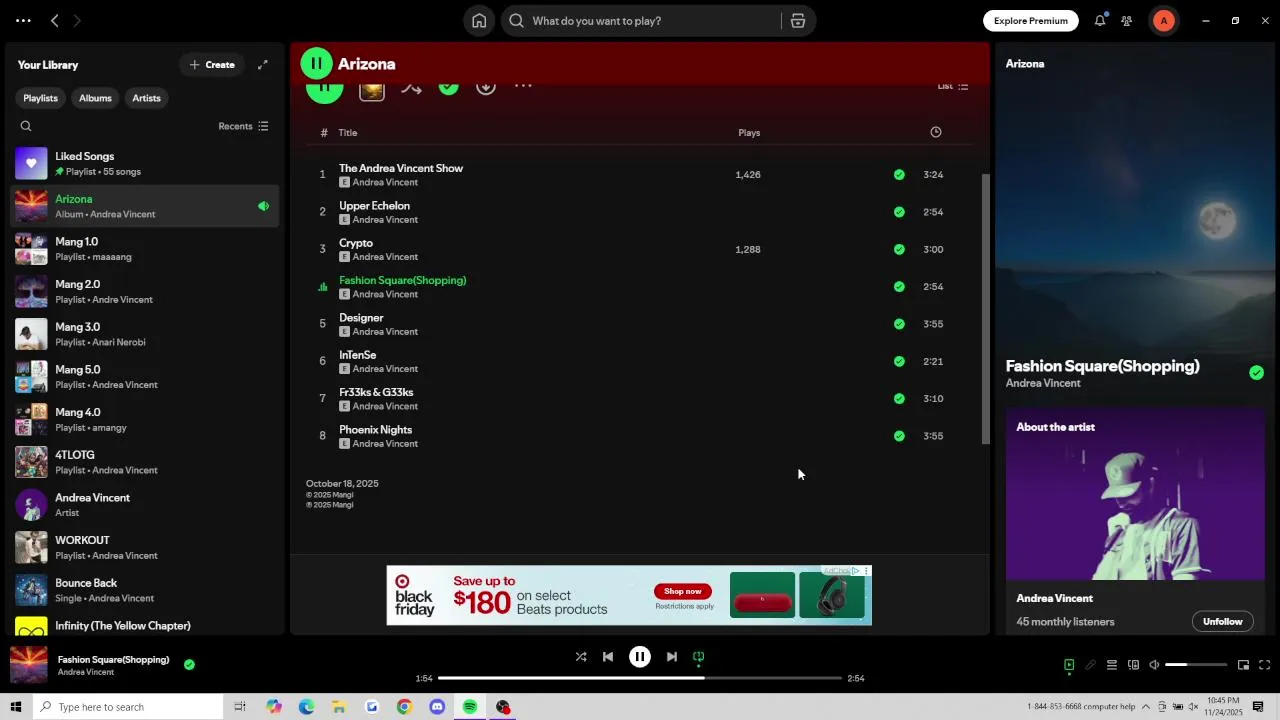The image size is (1280, 720).
Task: Open WORKOUT playlist
Action: (146, 547)
